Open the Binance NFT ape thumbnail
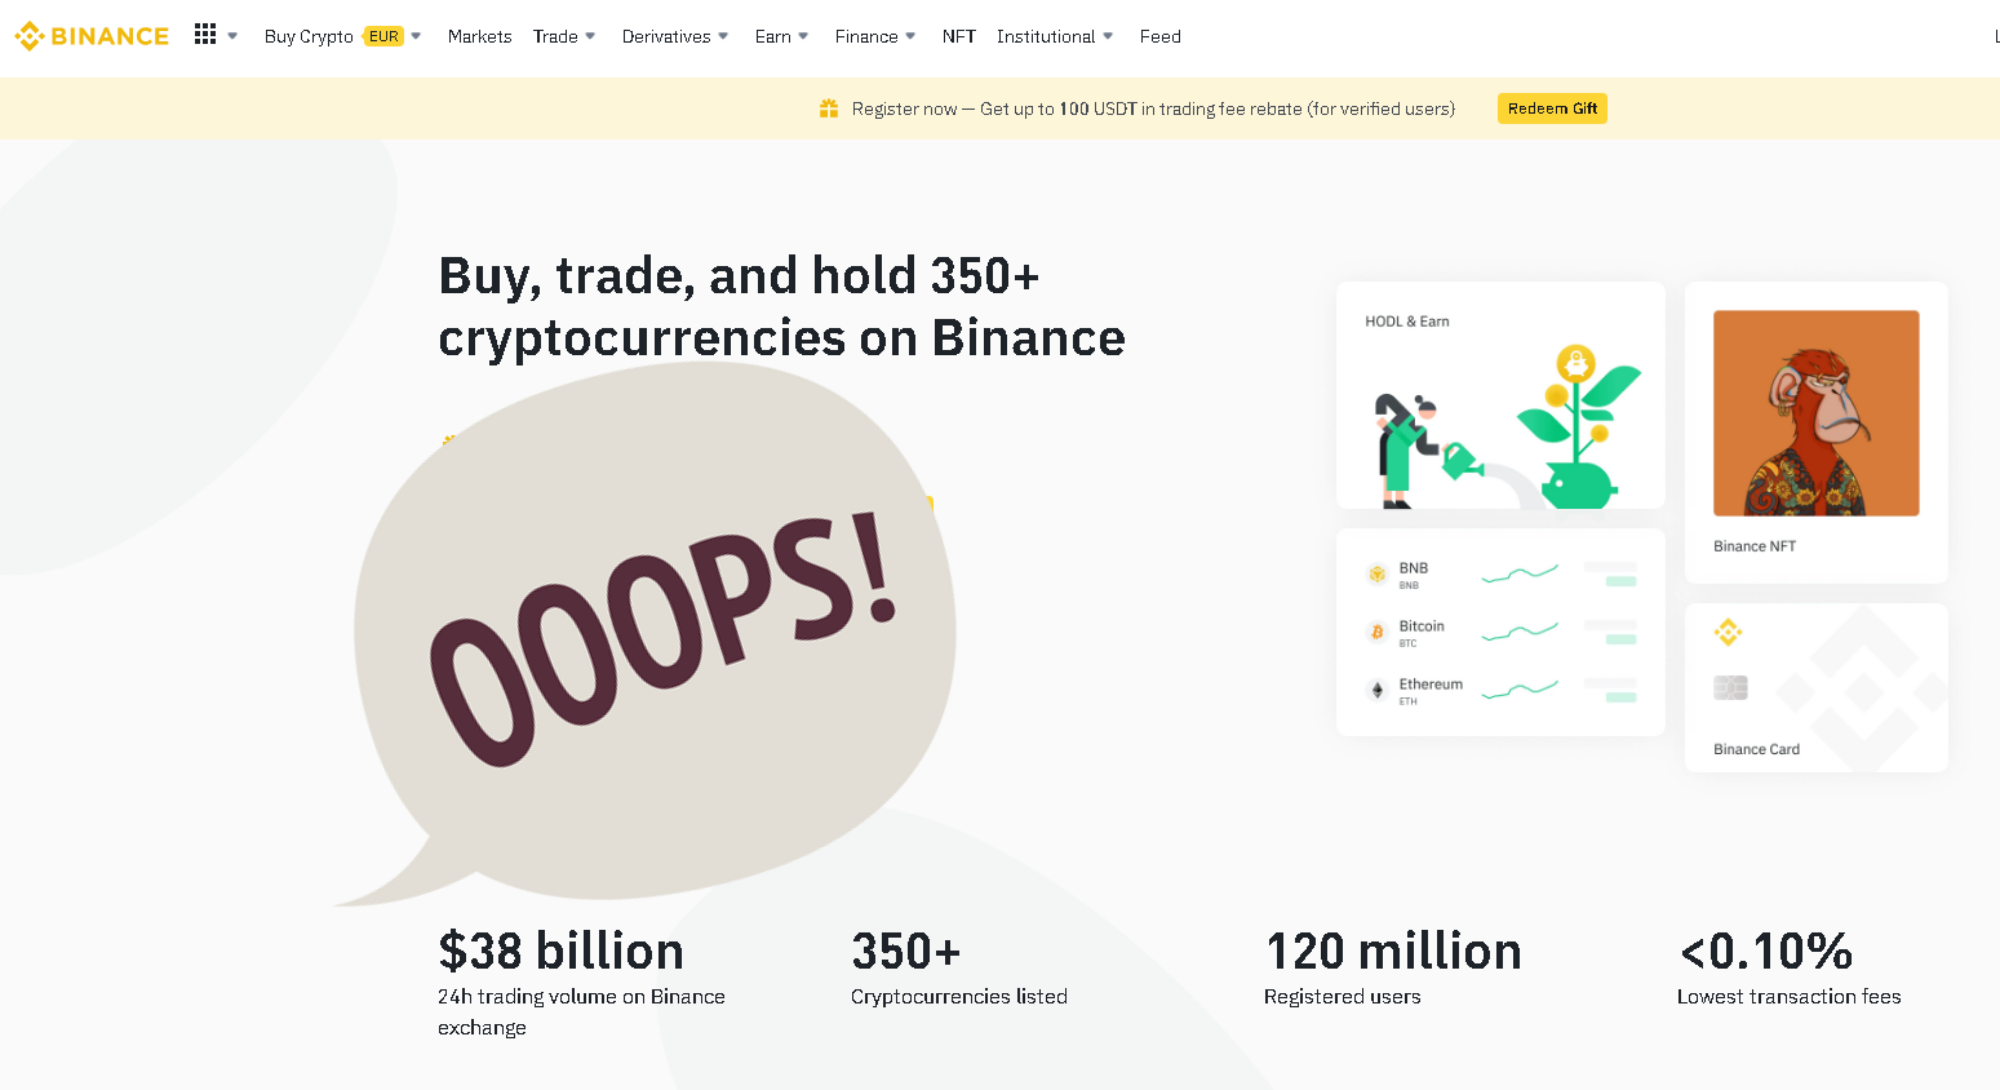2000x1090 pixels. pos(1815,412)
